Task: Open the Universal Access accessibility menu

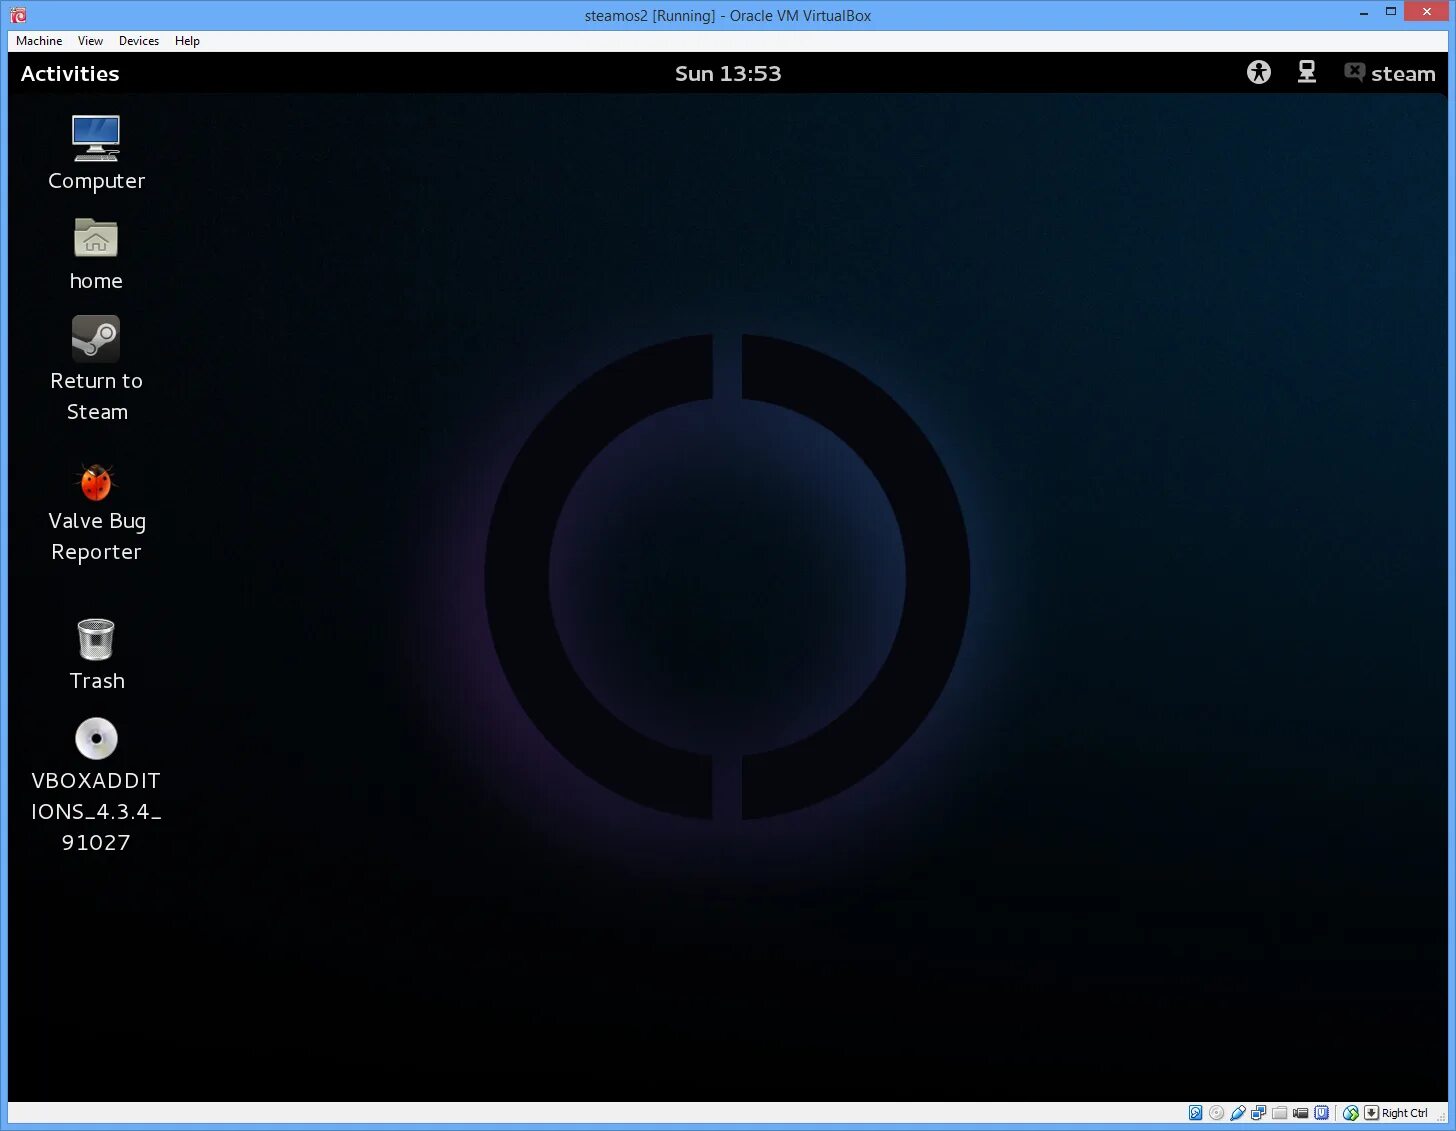Action: (1259, 72)
